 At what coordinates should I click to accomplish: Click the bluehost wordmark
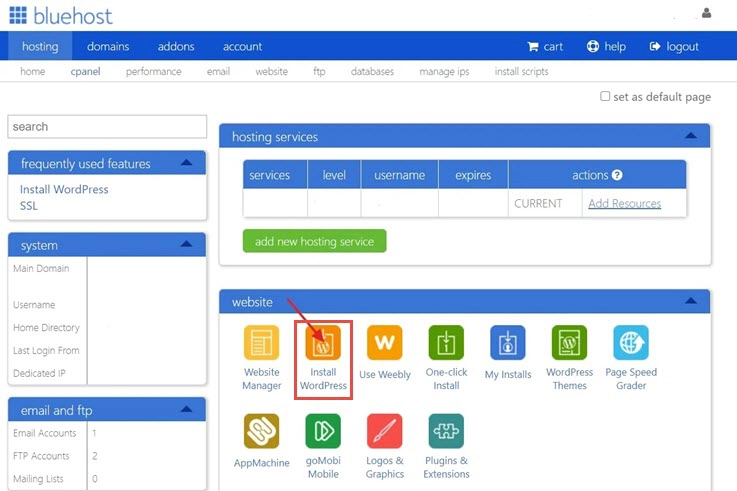73,16
